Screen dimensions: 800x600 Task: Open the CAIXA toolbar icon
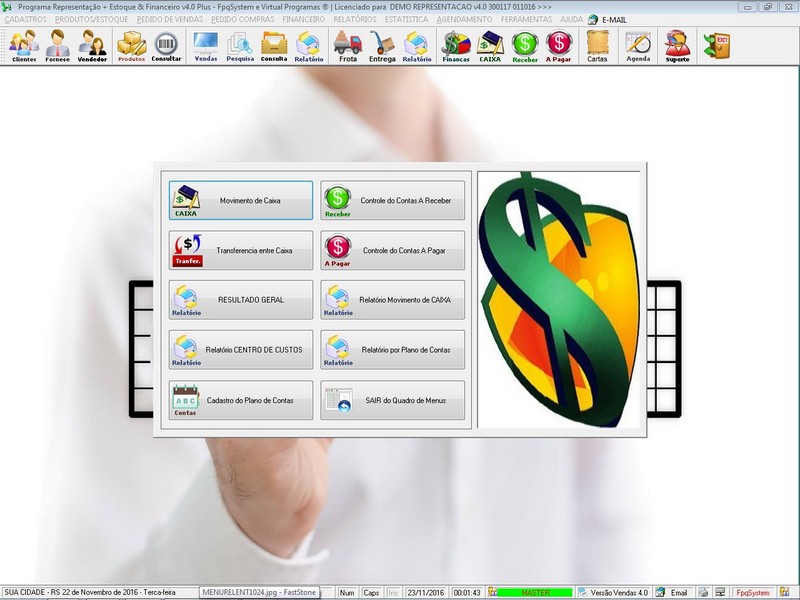point(490,46)
